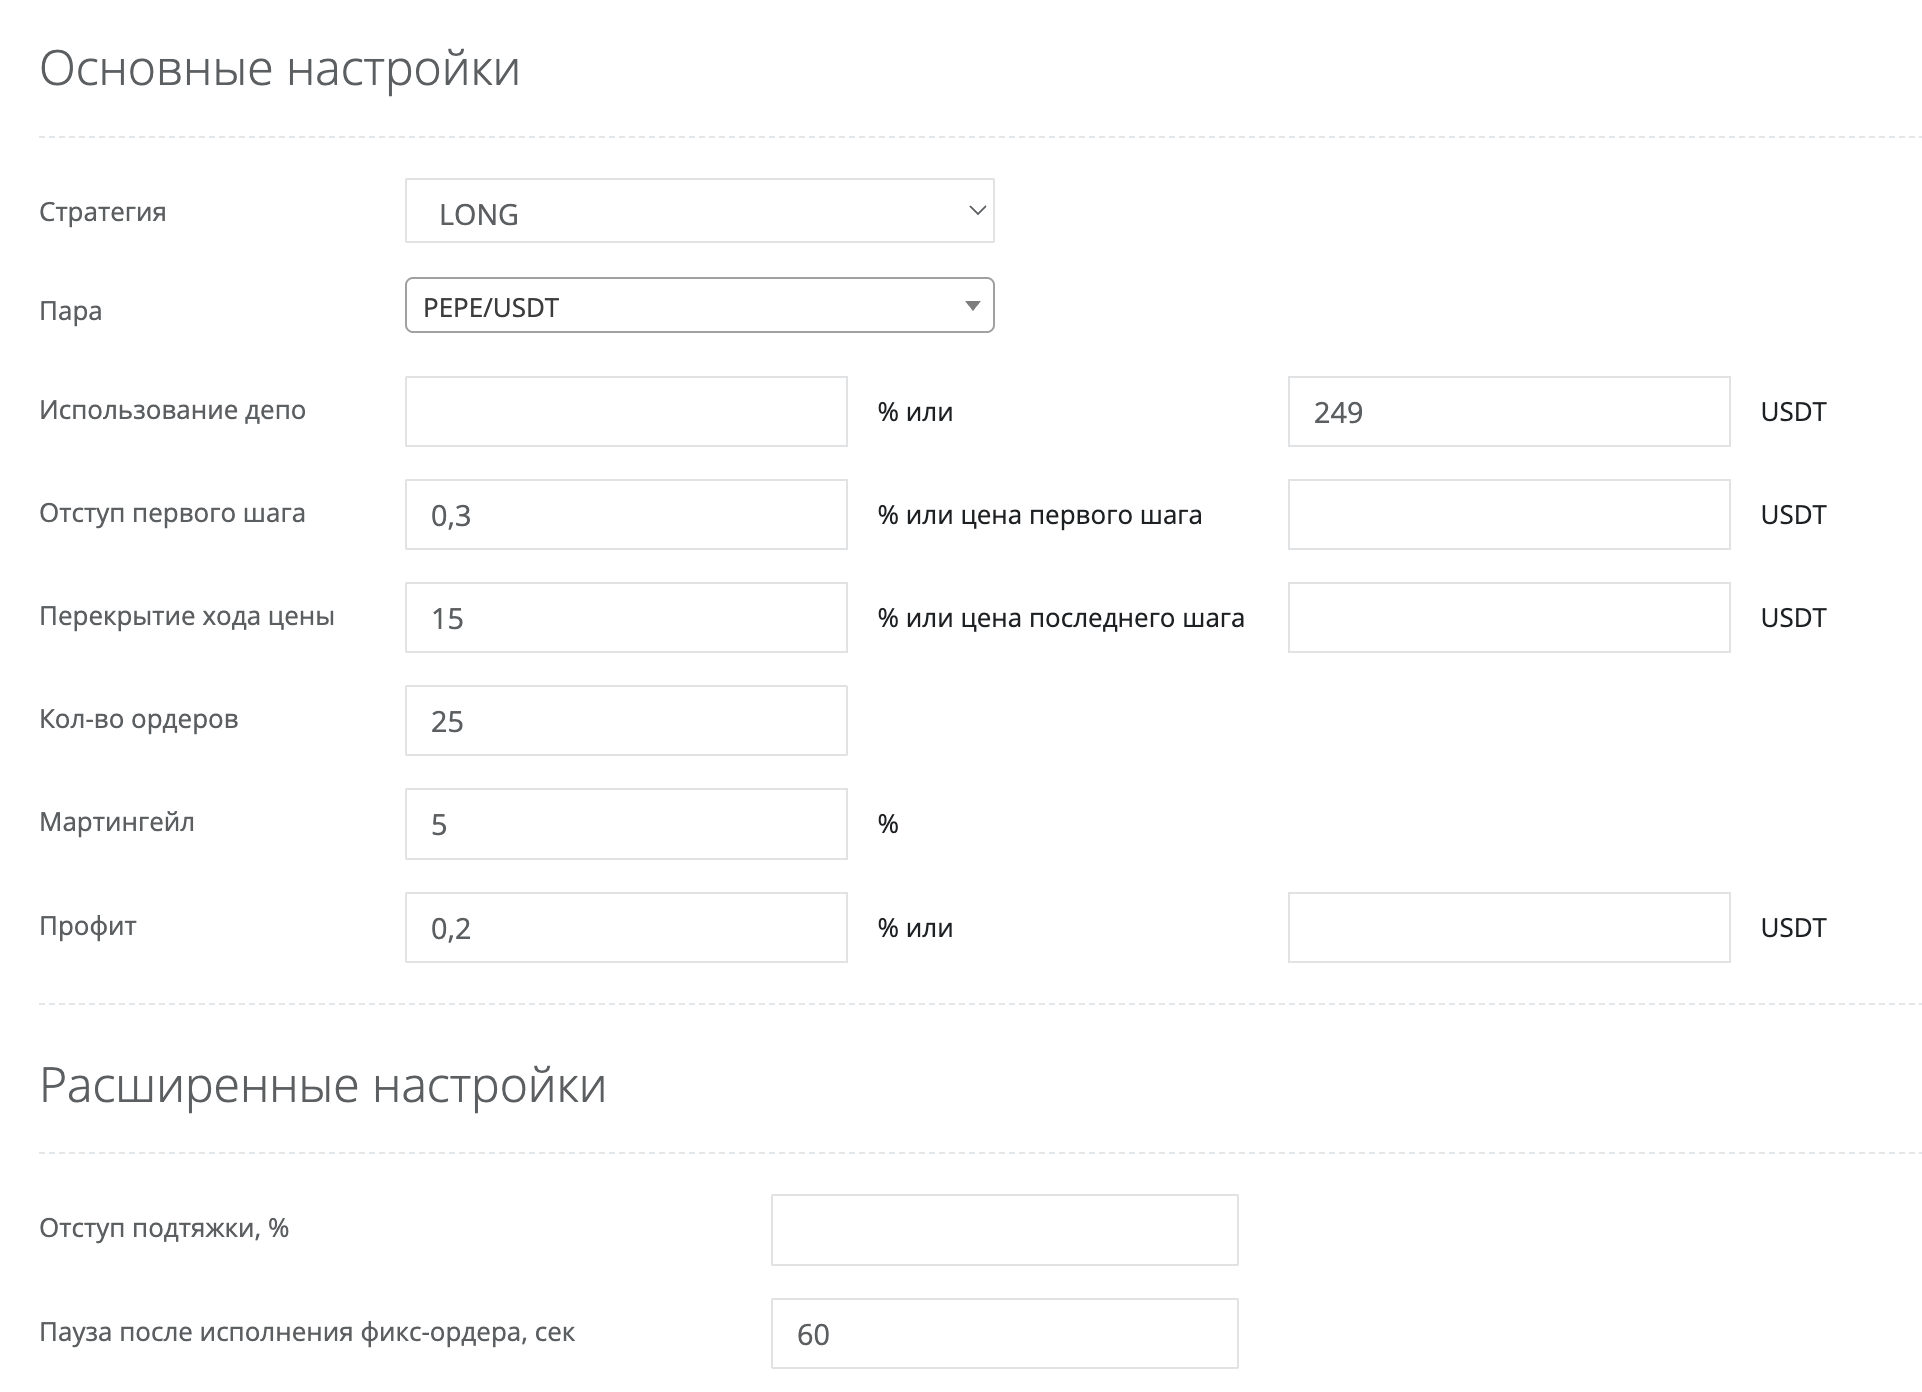Image resolution: width=1922 pixels, height=1392 pixels.
Task: Focus the empty Профит USDT amount field
Action: pos(1508,928)
